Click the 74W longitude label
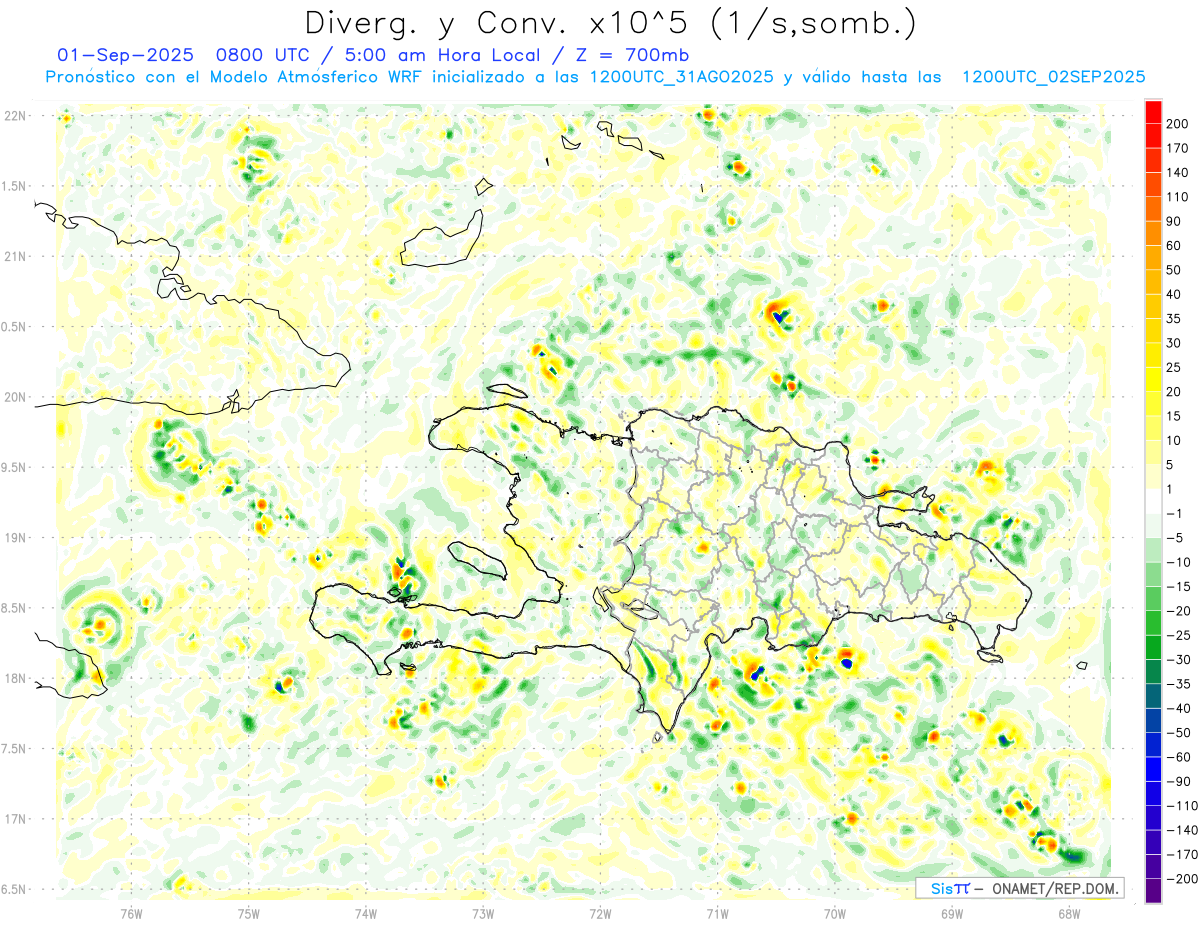 [366, 913]
